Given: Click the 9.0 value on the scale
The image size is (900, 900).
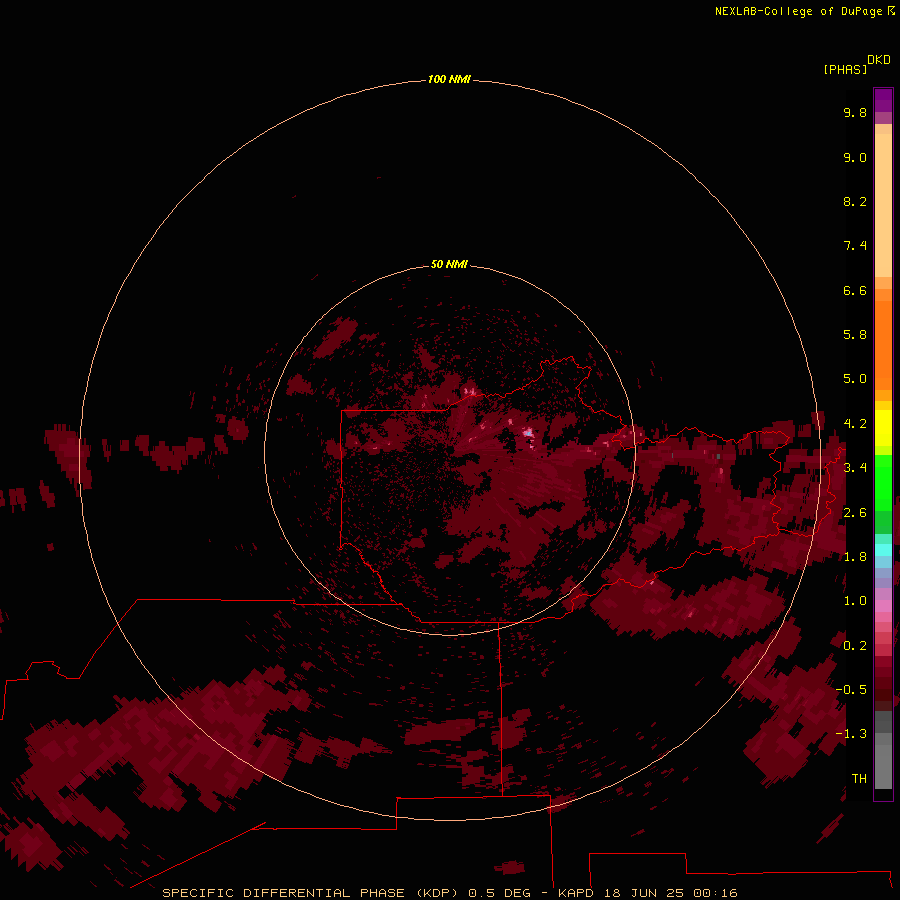Looking at the screenshot, I should pos(855,157).
